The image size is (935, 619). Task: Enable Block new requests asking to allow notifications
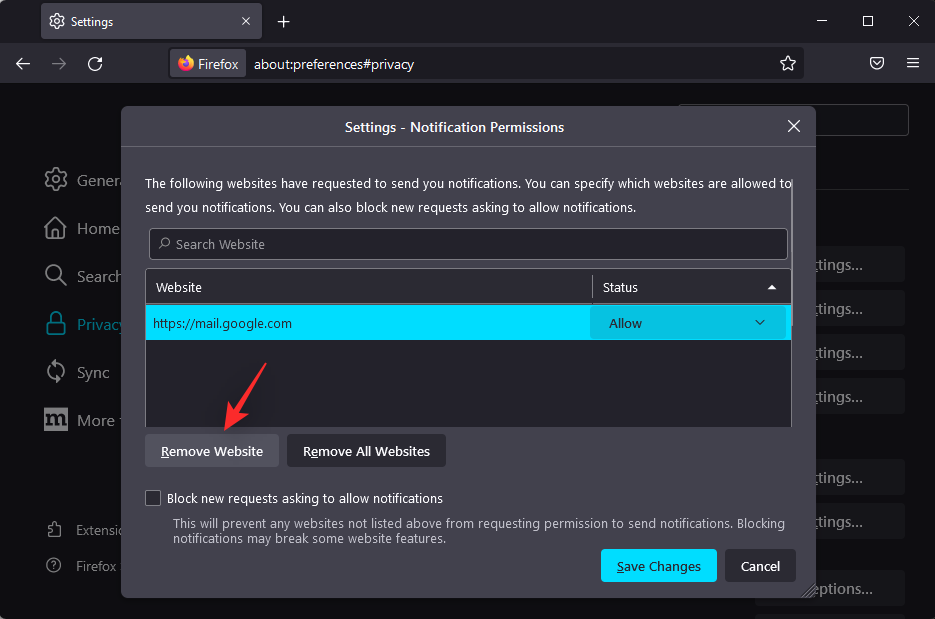(153, 498)
